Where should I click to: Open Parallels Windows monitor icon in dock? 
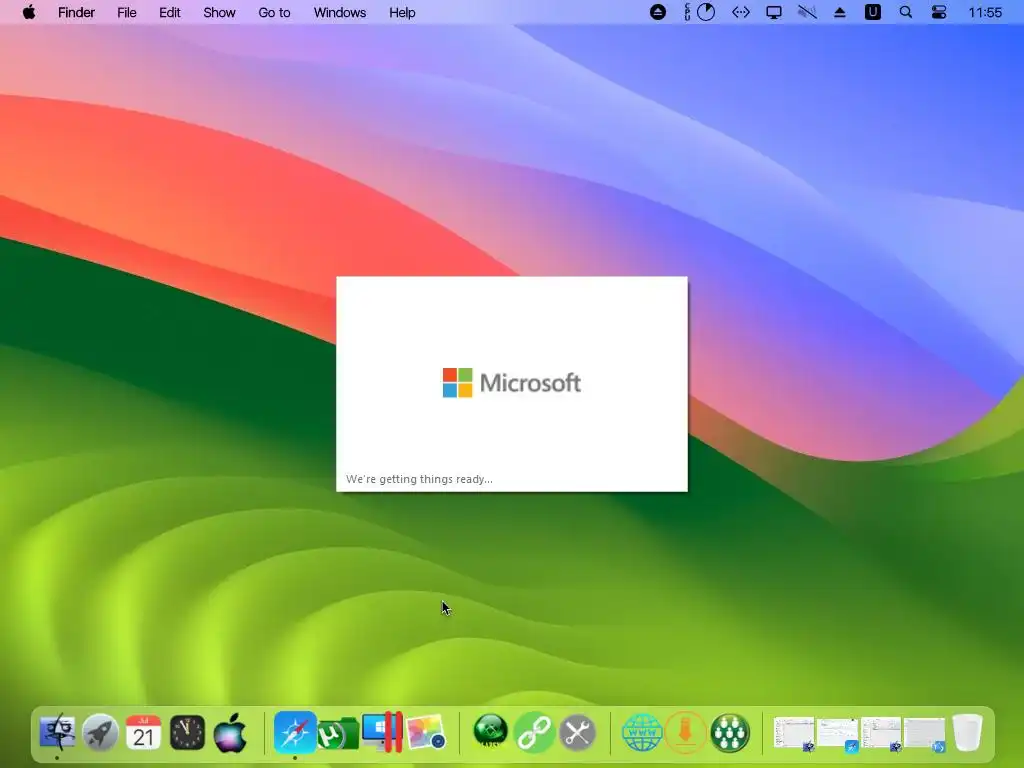coord(383,732)
